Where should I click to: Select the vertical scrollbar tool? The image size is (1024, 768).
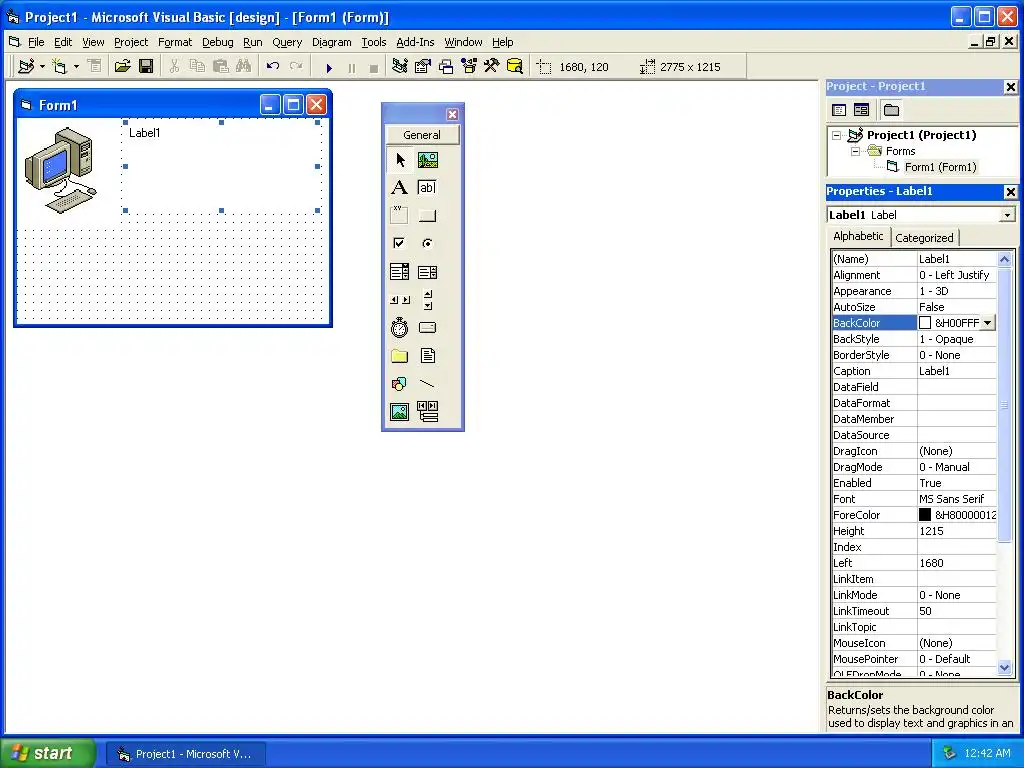(x=428, y=300)
